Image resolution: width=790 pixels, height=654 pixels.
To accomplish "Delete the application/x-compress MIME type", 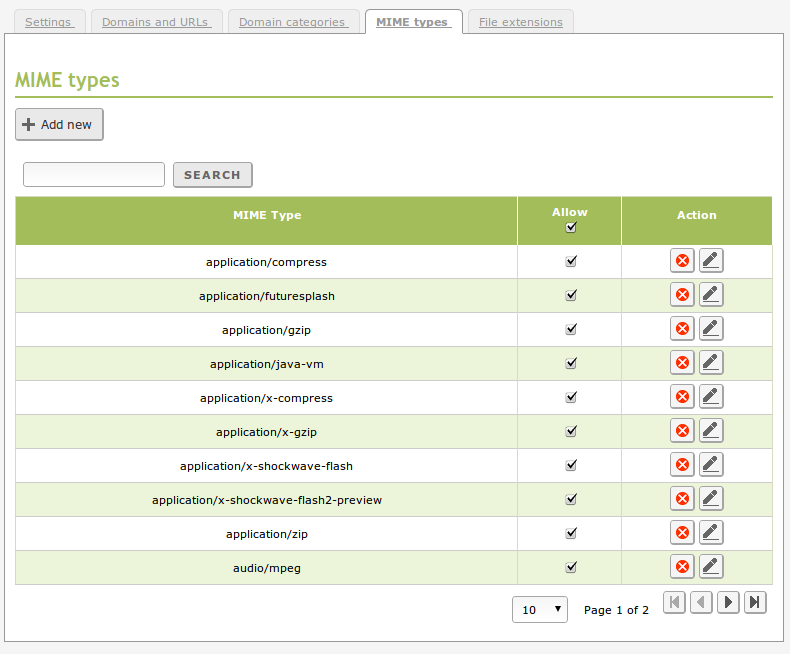I will (682, 397).
